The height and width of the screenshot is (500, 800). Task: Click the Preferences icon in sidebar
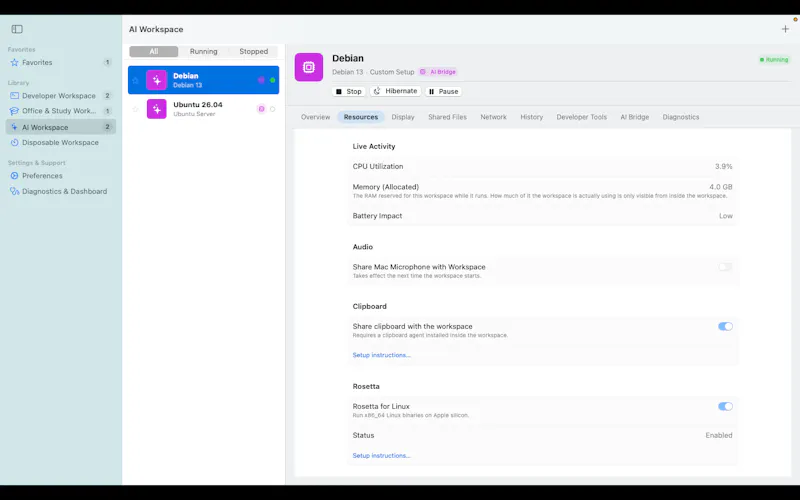[x=14, y=176]
